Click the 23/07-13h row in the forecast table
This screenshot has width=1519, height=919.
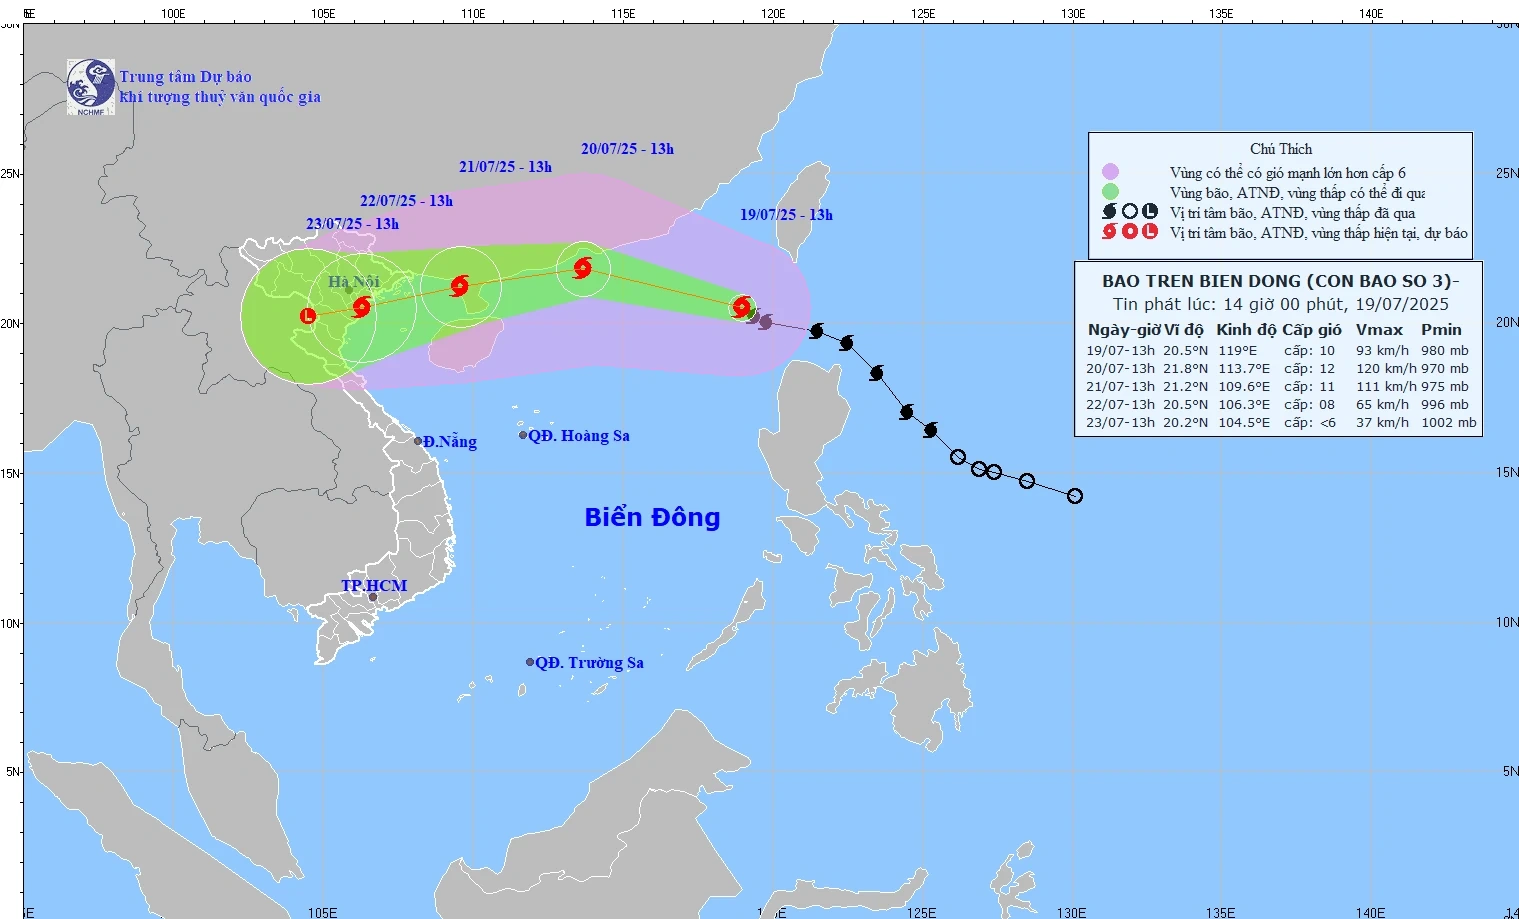(x=1277, y=423)
